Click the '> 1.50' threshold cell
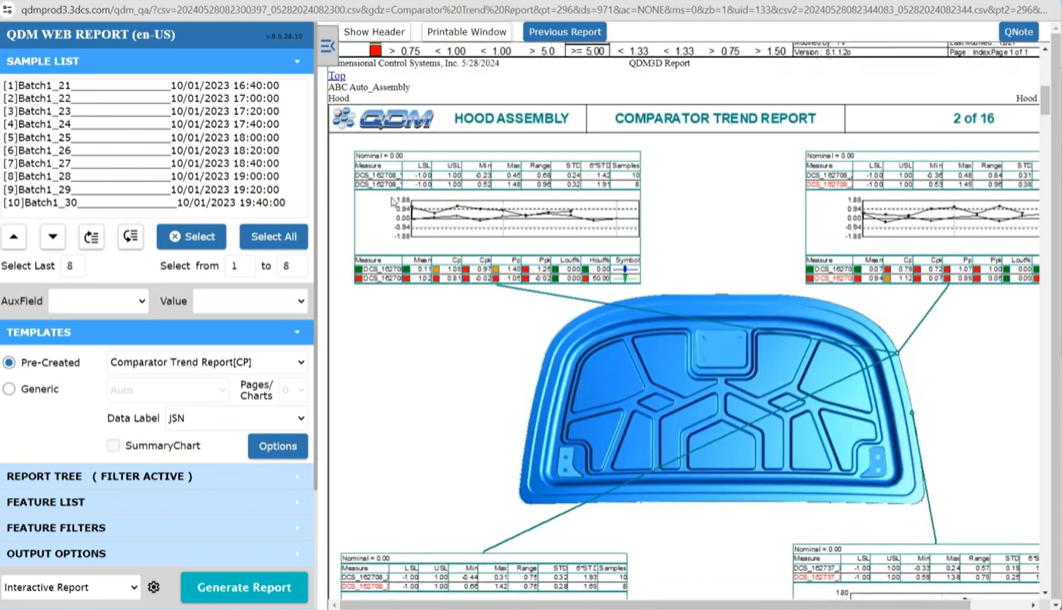 coord(771,51)
